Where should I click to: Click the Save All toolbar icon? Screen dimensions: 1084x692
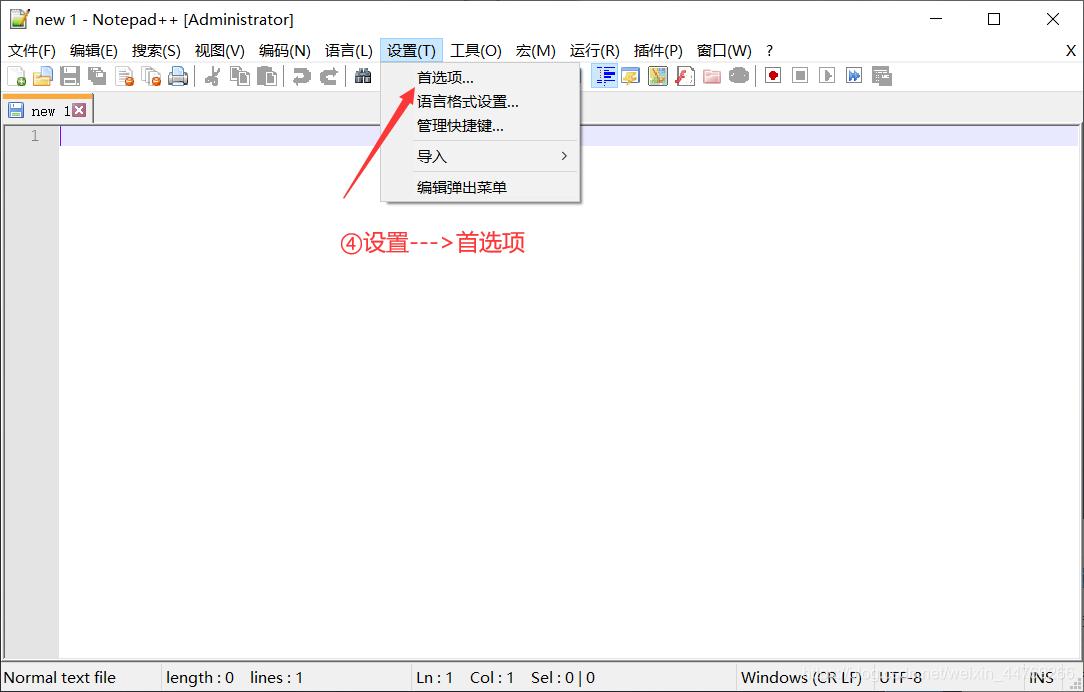pyautogui.click(x=97, y=76)
